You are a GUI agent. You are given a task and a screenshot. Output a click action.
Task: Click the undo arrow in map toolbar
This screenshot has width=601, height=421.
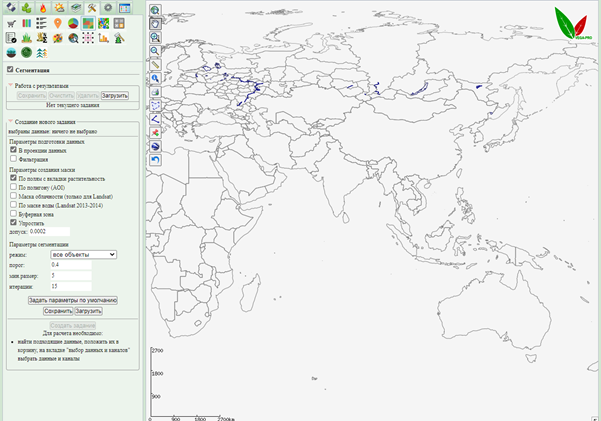pyautogui.click(x=156, y=159)
